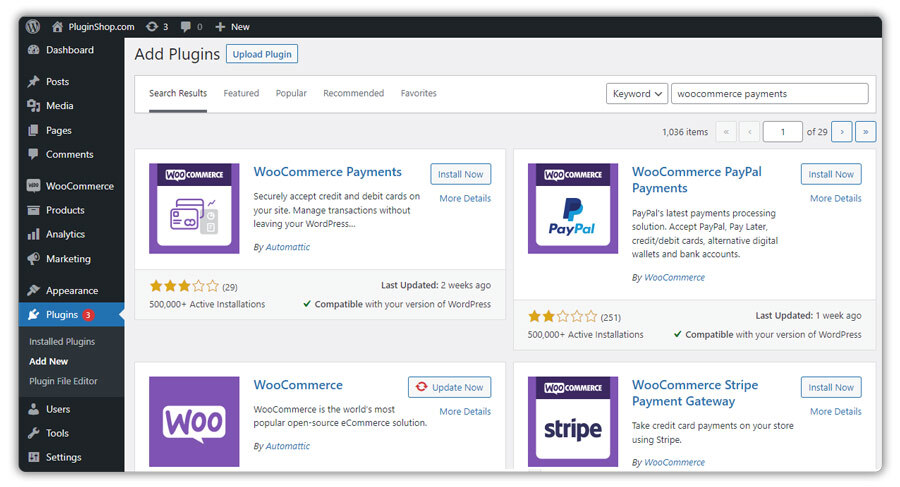This screenshot has width=900, height=487.
Task: Open the Keyword search type dropdown
Action: click(x=637, y=94)
